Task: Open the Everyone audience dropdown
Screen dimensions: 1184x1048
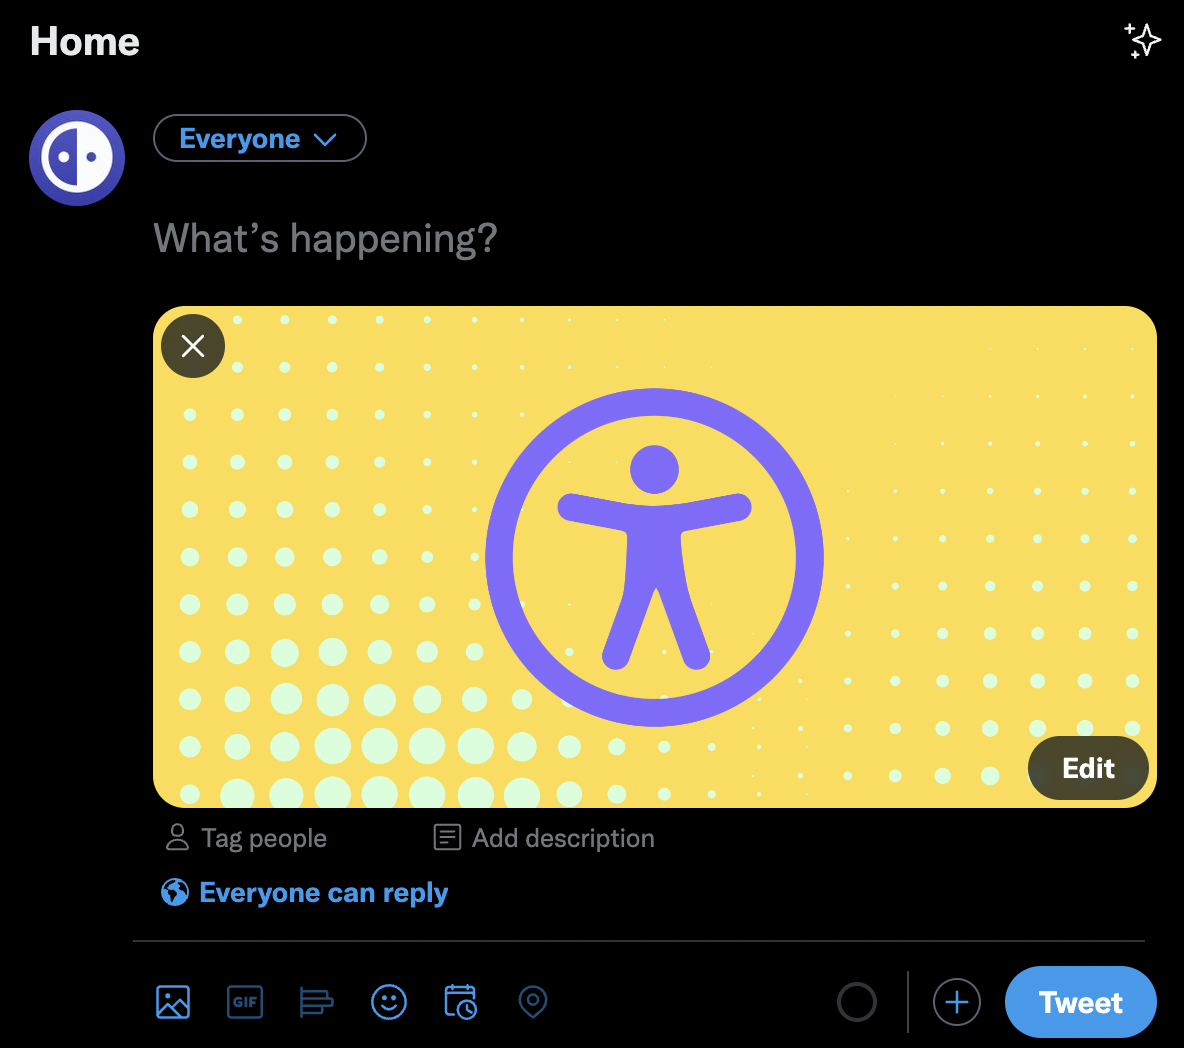Action: pyautogui.click(x=259, y=138)
